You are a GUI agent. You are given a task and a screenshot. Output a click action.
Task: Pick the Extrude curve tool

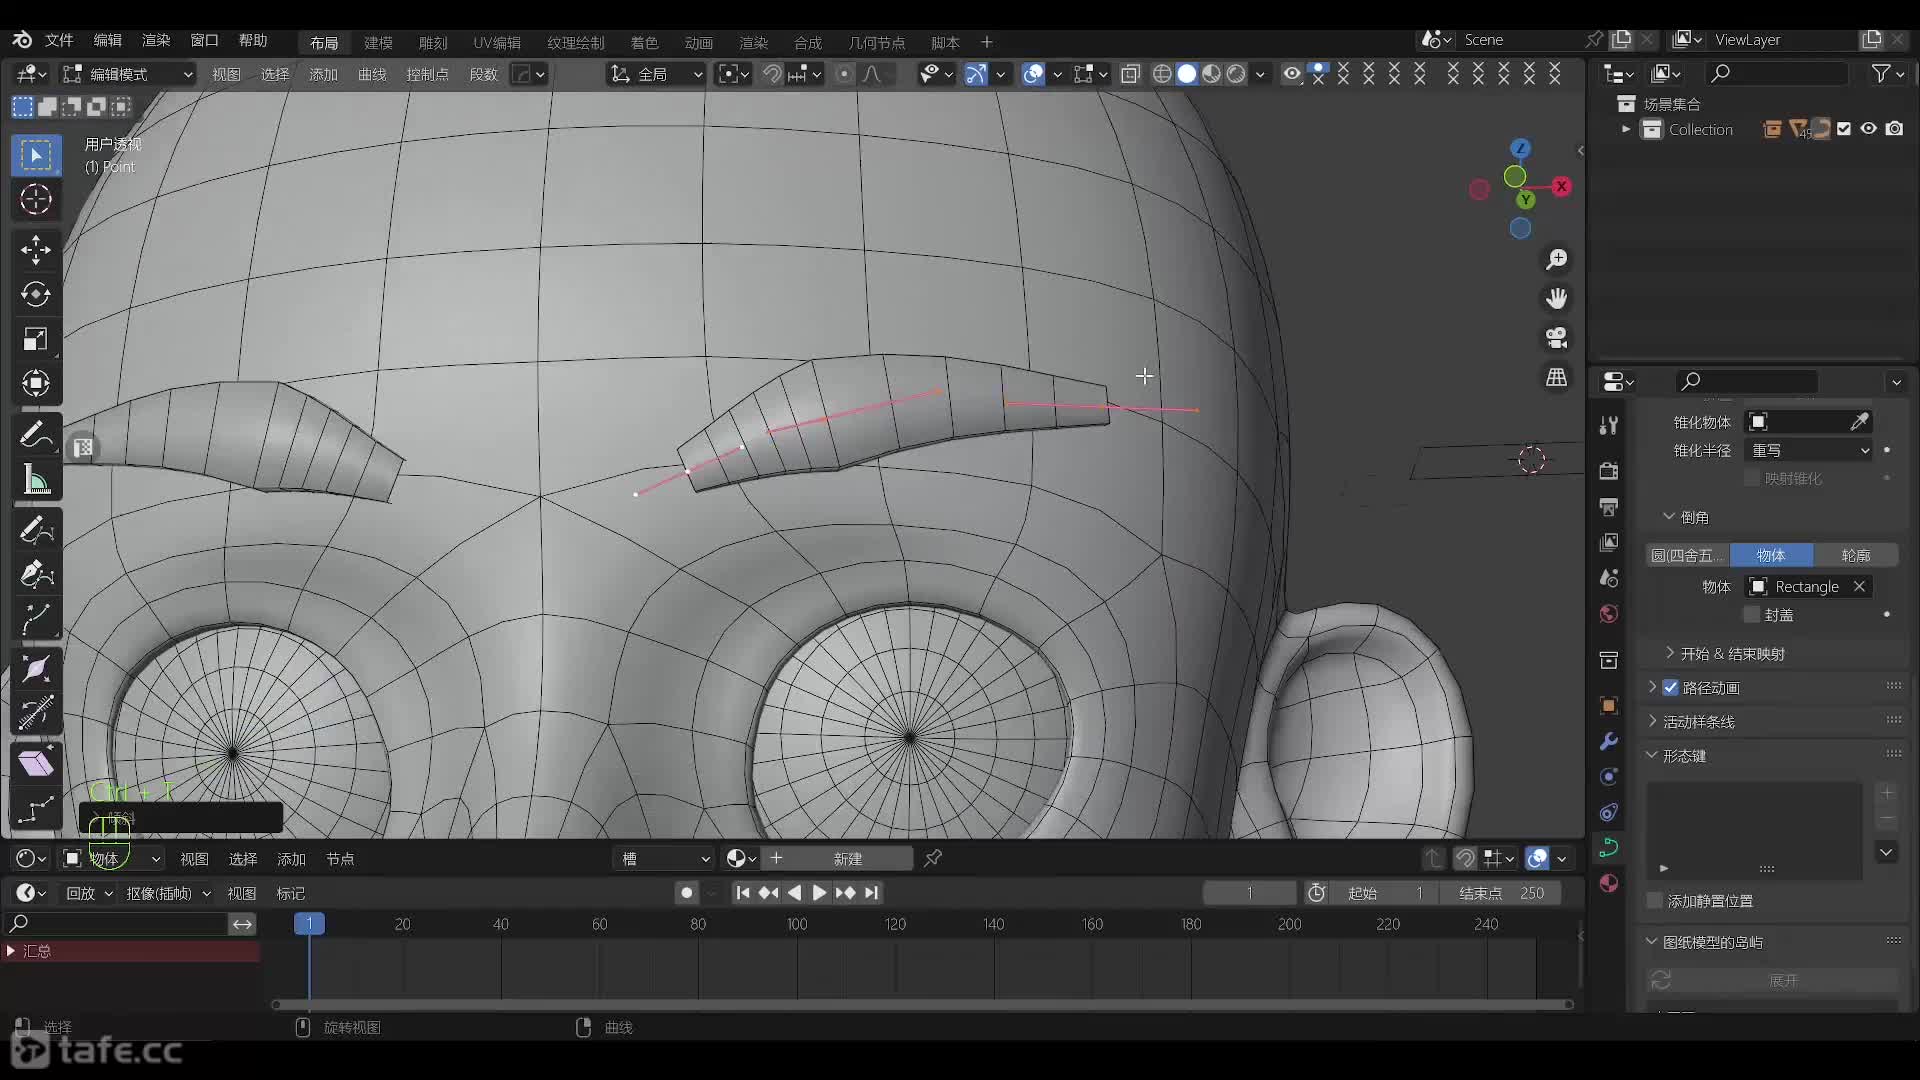pyautogui.click(x=36, y=619)
